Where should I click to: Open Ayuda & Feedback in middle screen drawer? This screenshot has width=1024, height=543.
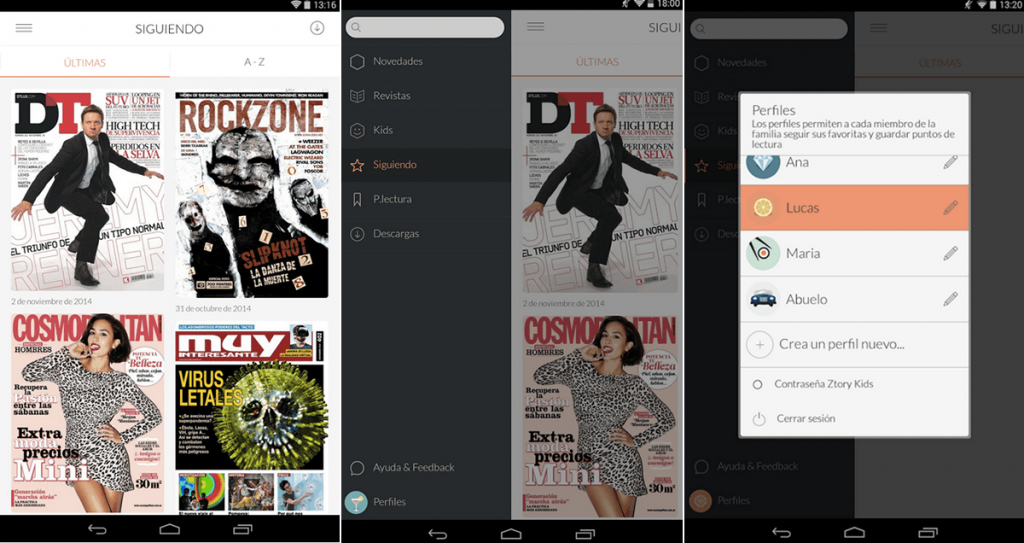[x=426, y=468]
